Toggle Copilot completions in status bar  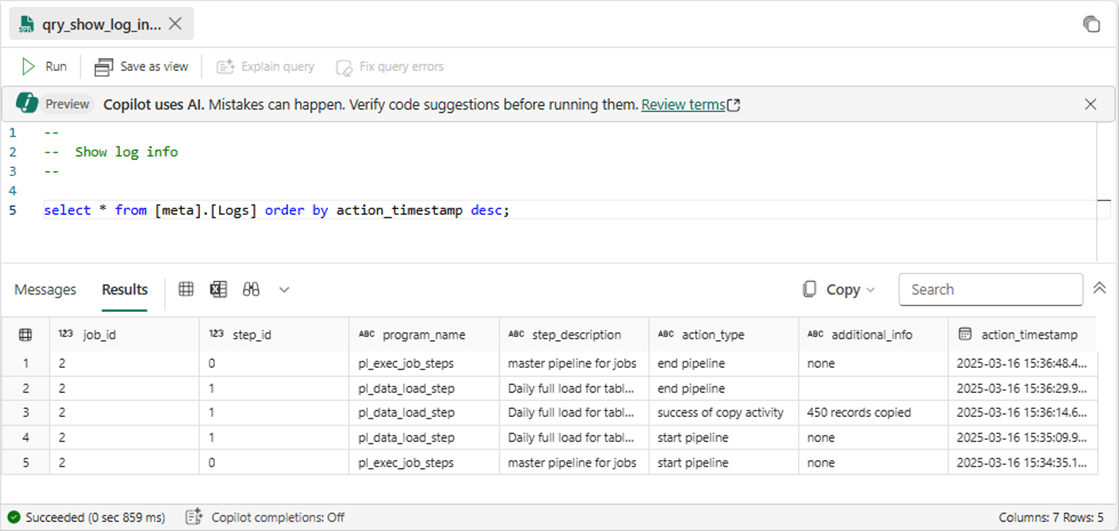click(x=264, y=517)
